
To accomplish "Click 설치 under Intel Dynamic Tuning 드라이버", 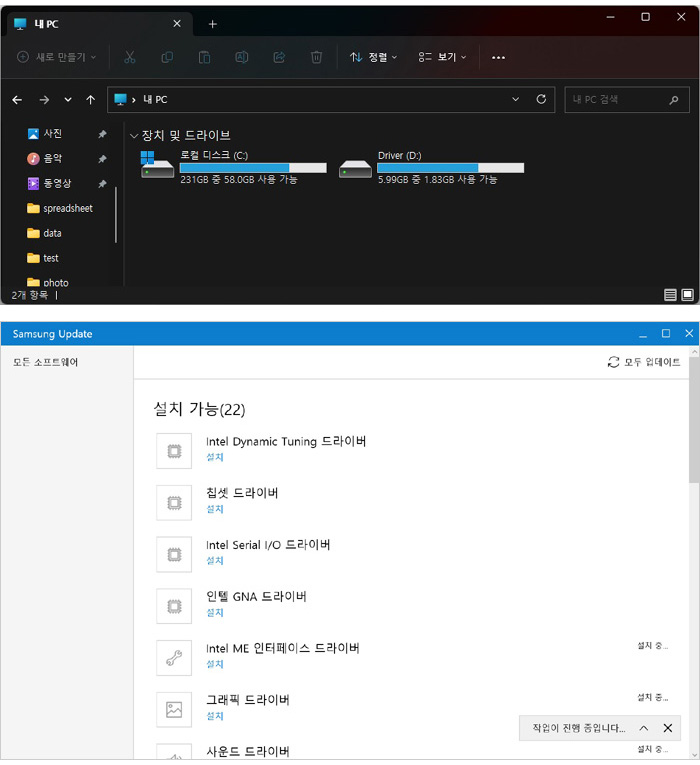I will [x=215, y=457].
